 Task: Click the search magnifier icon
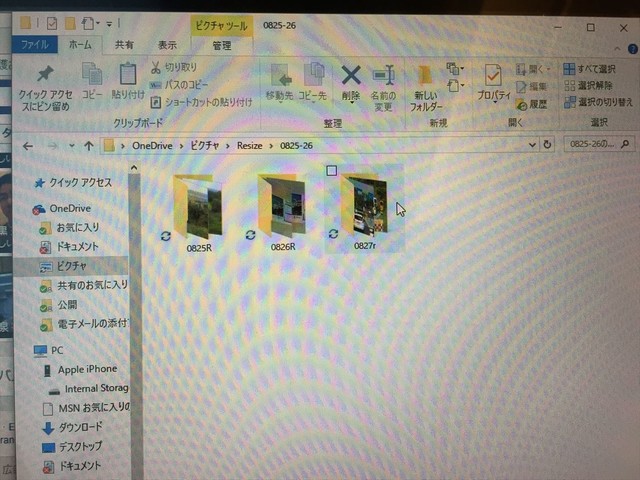click(x=625, y=144)
